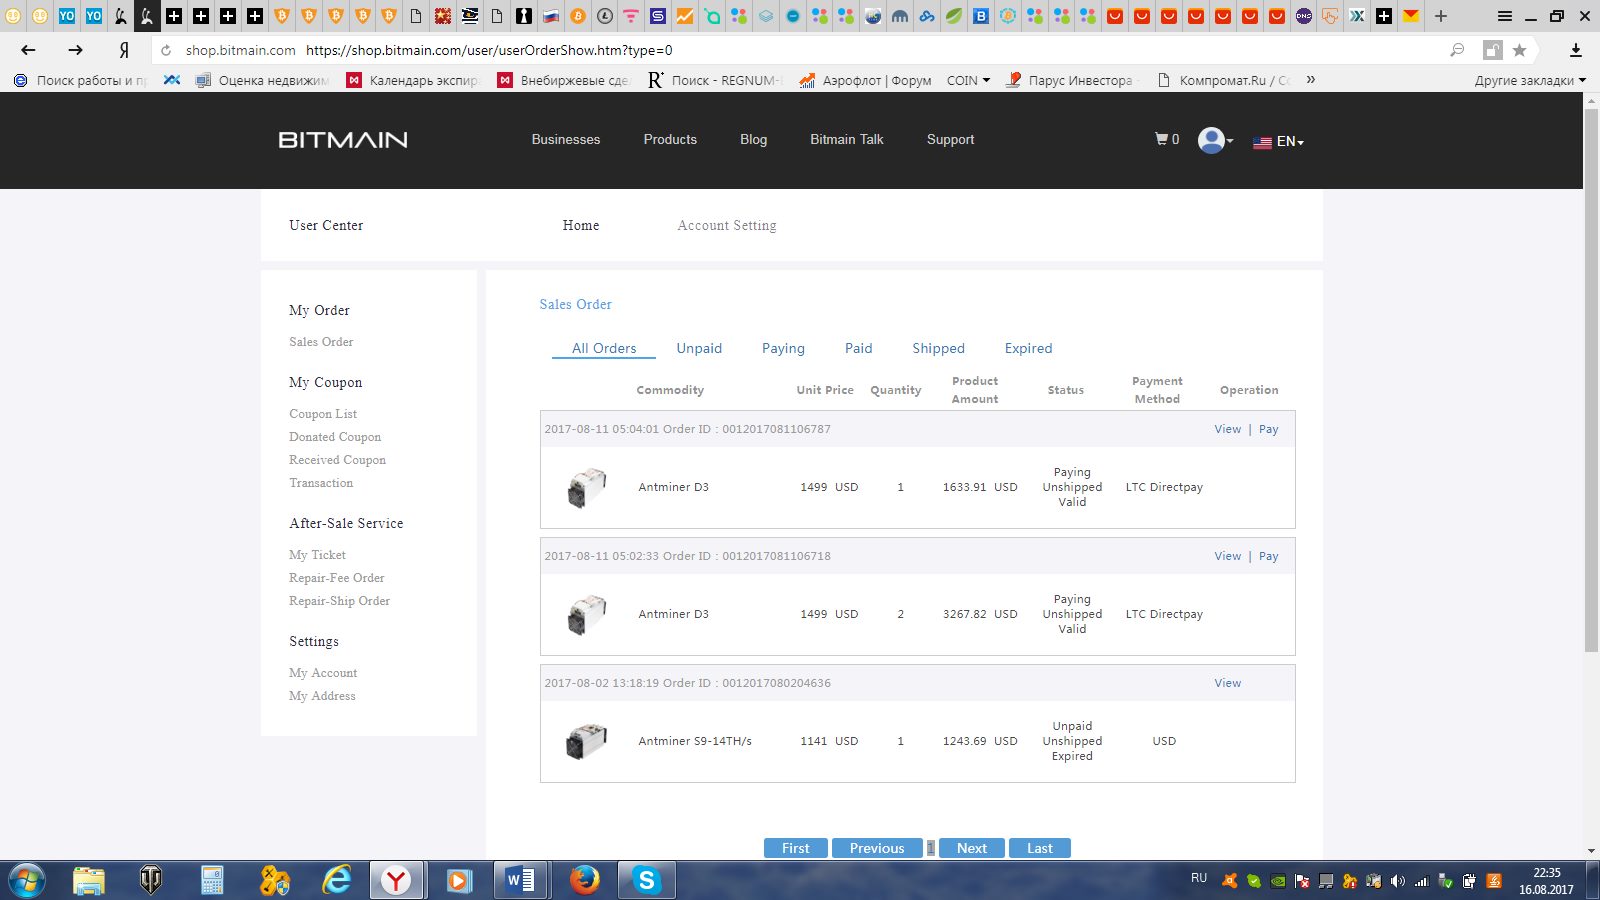Click the volume speaker tray icon
This screenshot has height=900, width=1600.
tap(1397, 881)
